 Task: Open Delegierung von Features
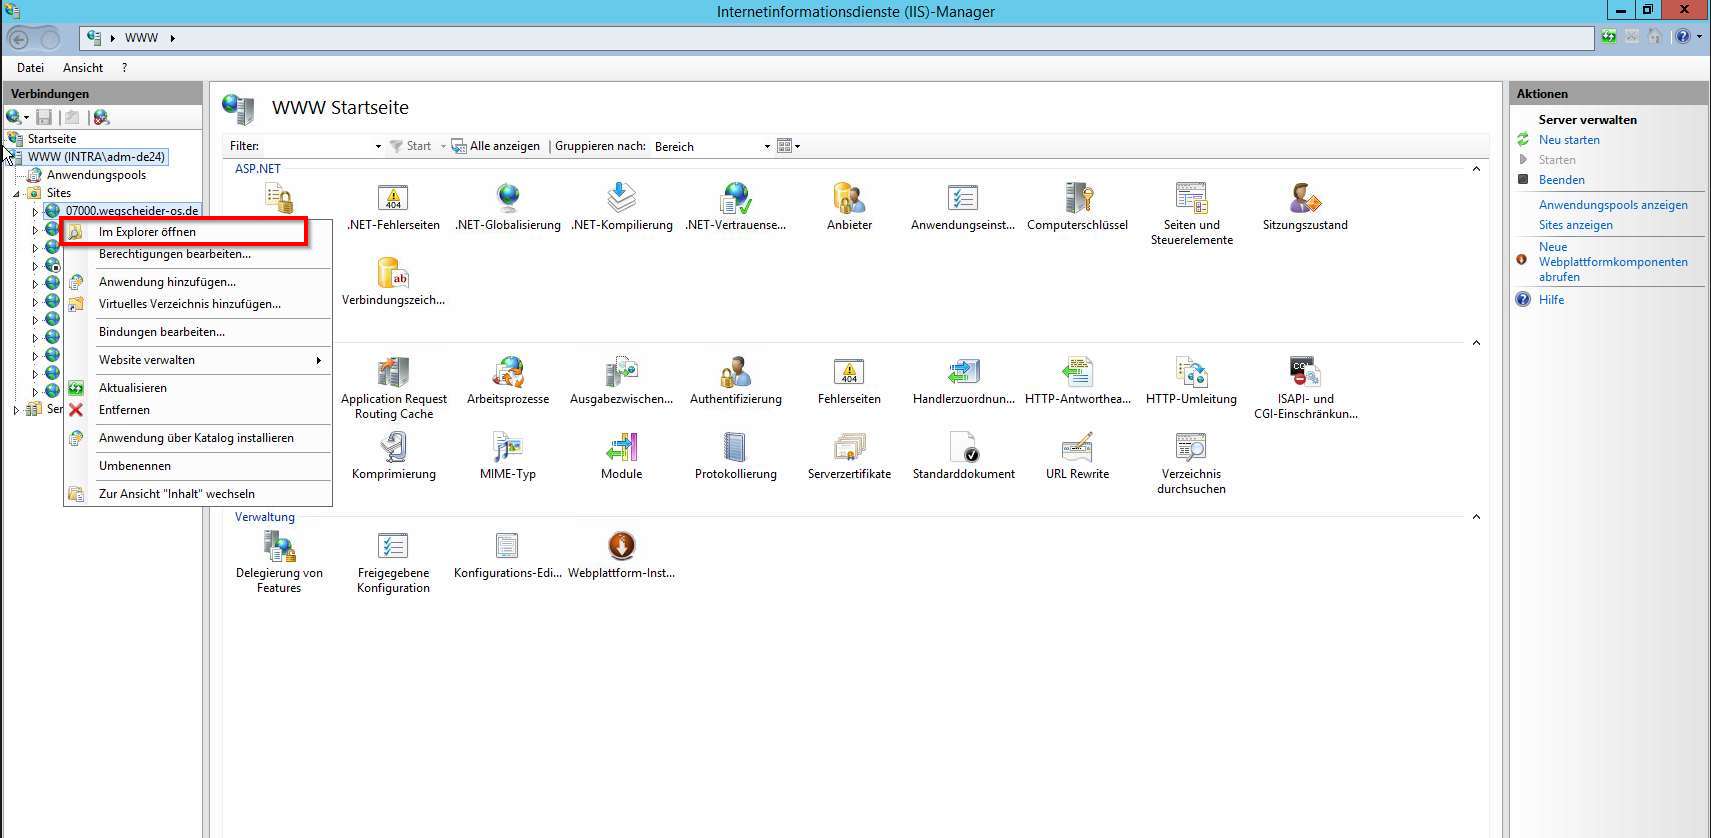click(279, 562)
